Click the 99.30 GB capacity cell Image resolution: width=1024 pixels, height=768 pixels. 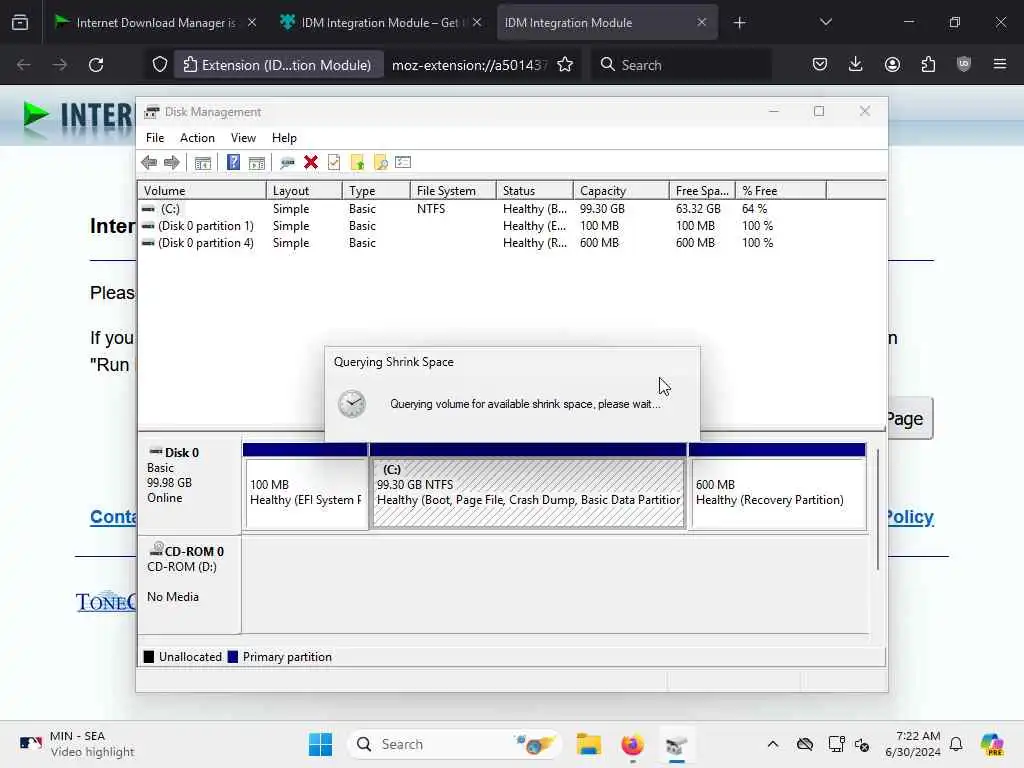pos(602,209)
